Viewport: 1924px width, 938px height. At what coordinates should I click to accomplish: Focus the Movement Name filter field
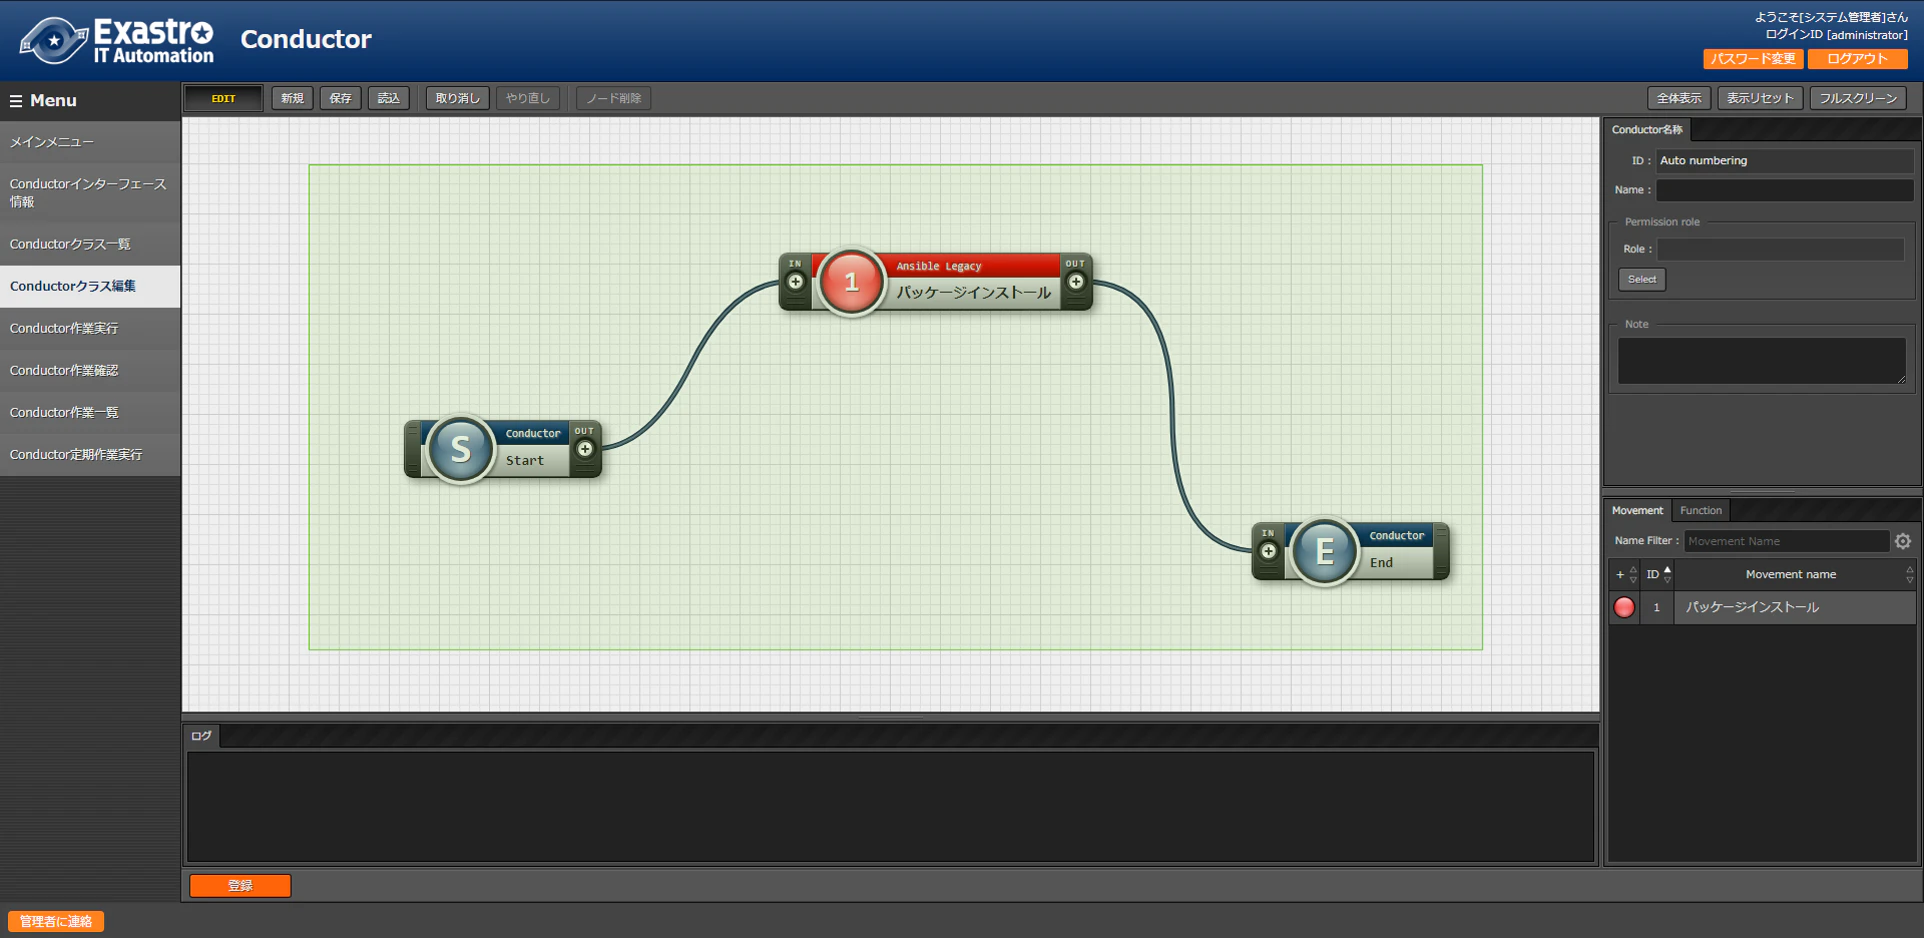(x=1786, y=541)
